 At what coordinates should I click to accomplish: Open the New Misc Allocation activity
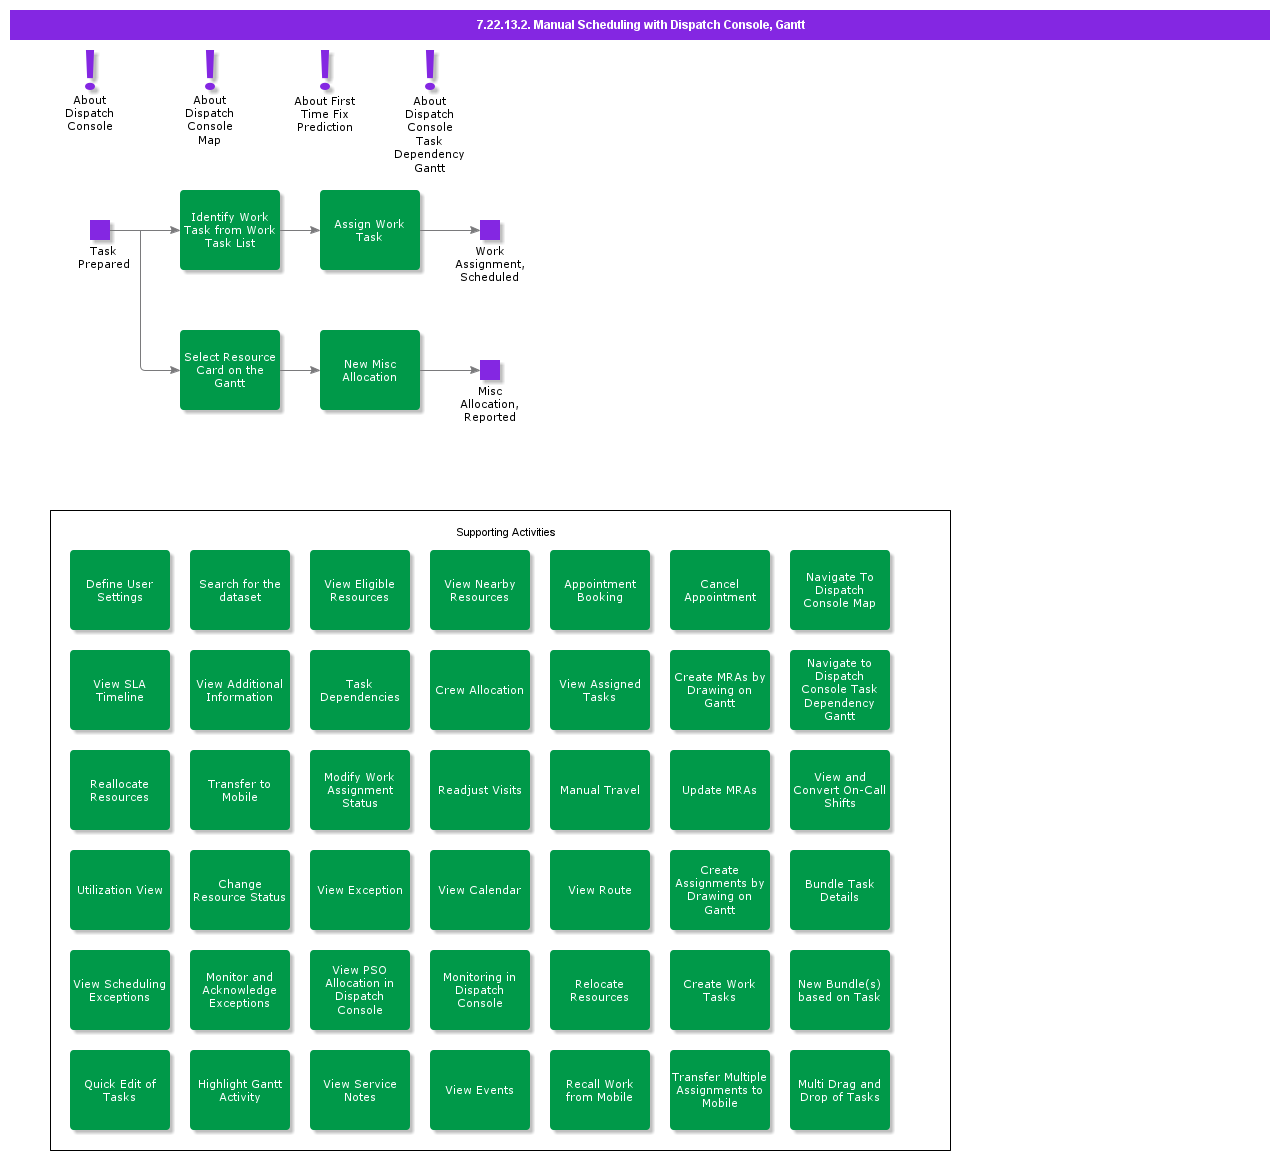pos(370,370)
